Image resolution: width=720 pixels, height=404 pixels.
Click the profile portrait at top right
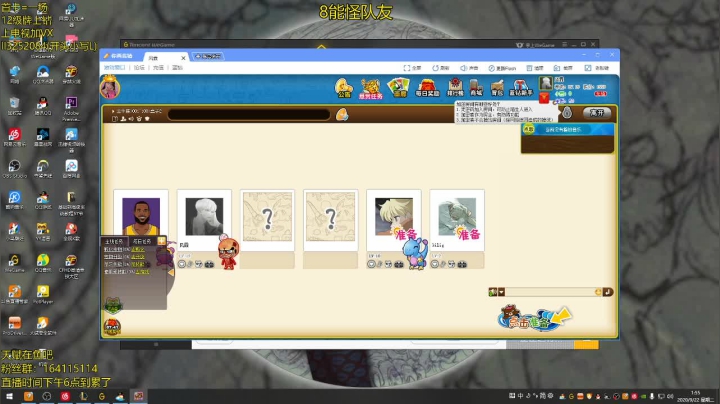(x=546, y=83)
